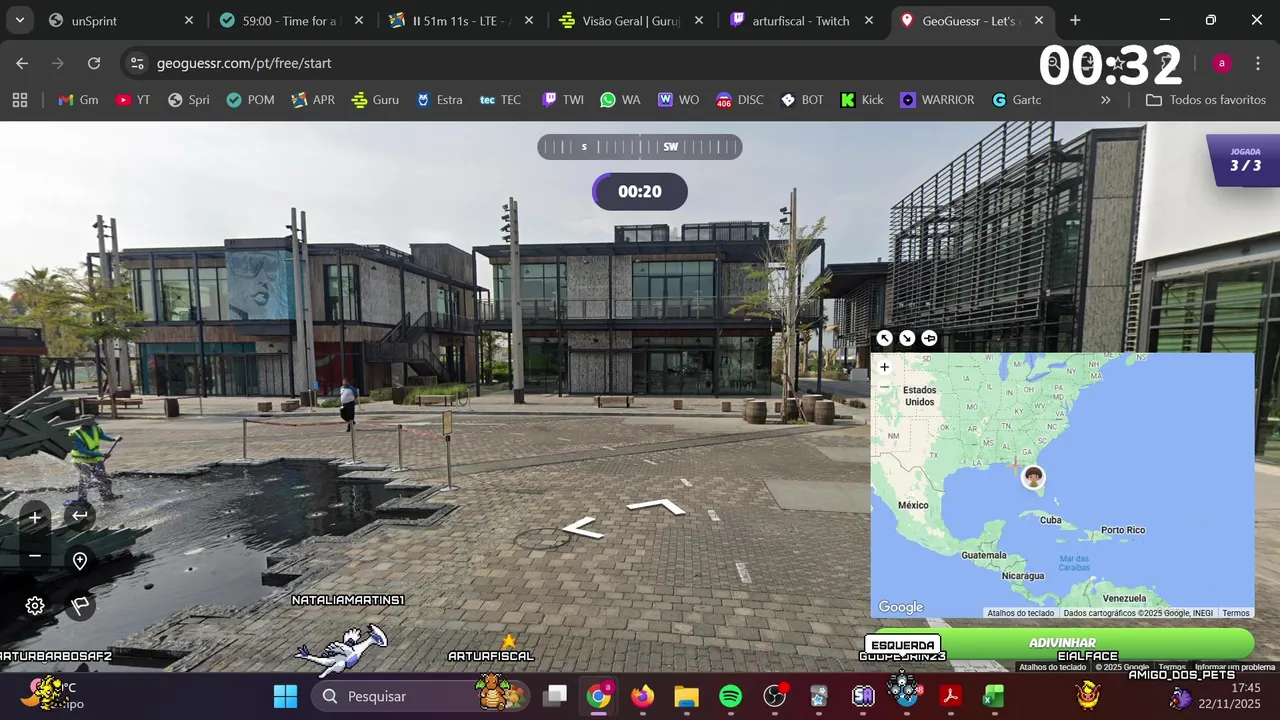Image resolution: width=1280 pixels, height=720 pixels.
Task: Open the BOT bookmark
Action: pos(802,100)
